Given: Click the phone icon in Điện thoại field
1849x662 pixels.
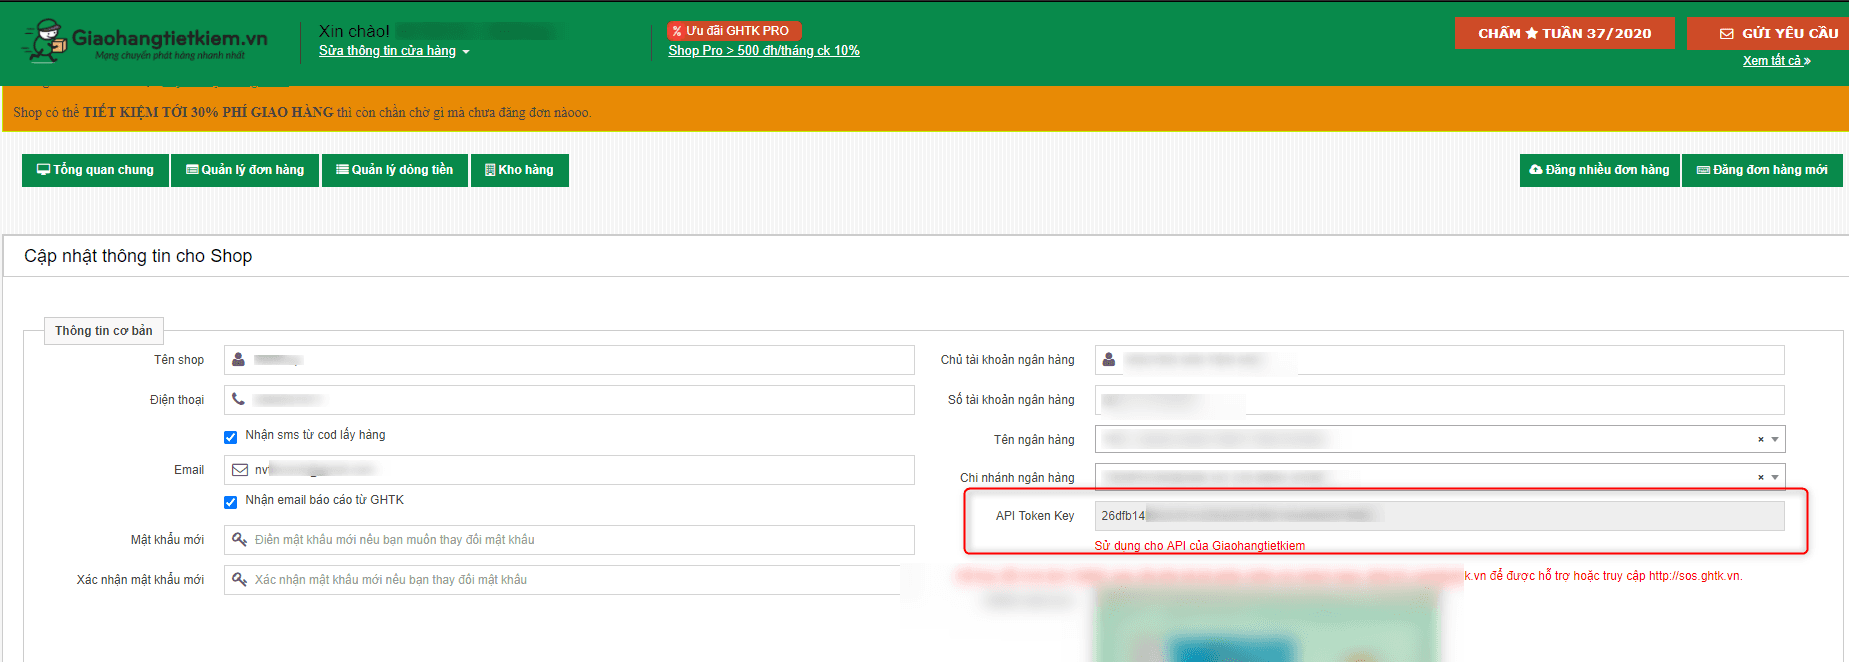Looking at the screenshot, I should tap(239, 399).
